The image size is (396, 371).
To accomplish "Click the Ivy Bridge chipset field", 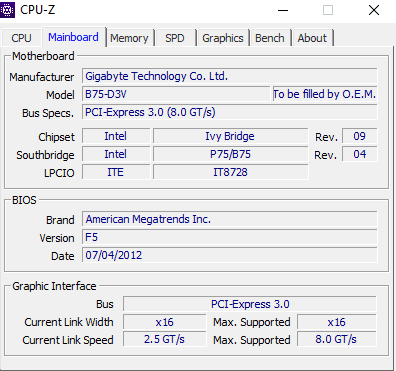I will 230,136.
